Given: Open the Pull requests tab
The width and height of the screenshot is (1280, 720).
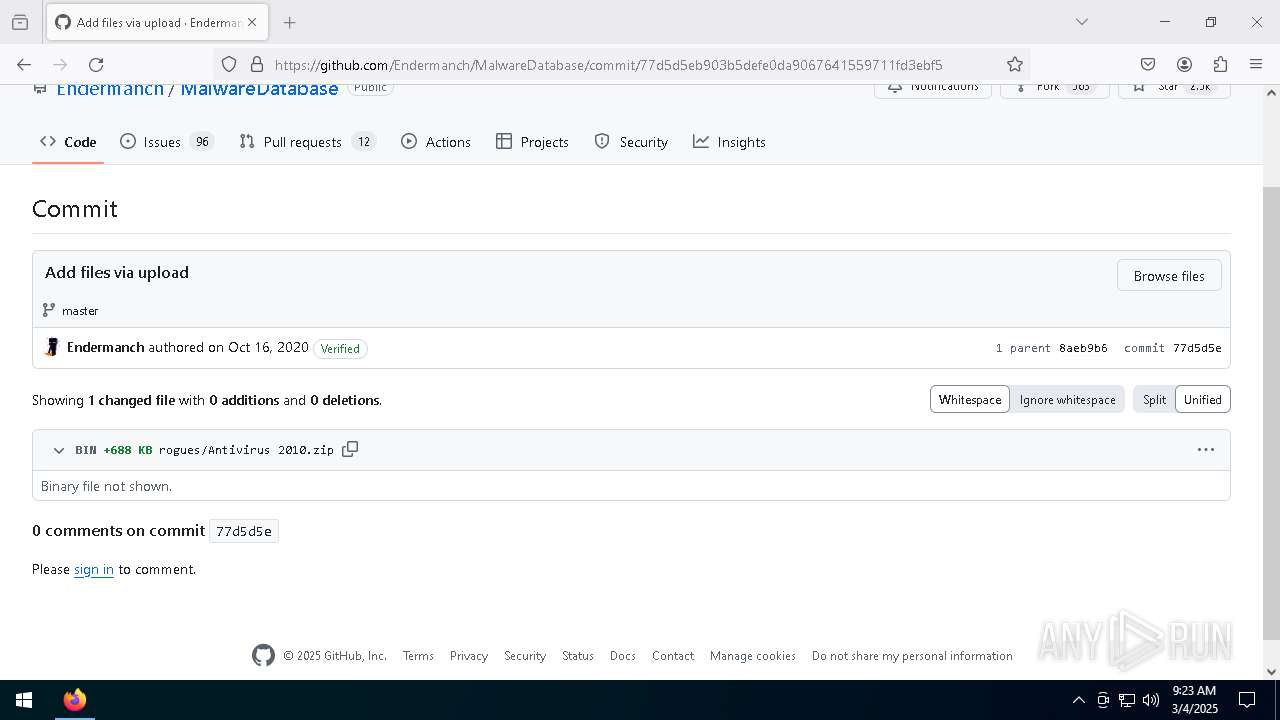Looking at the screenshot, I should (x=307, y=142).
